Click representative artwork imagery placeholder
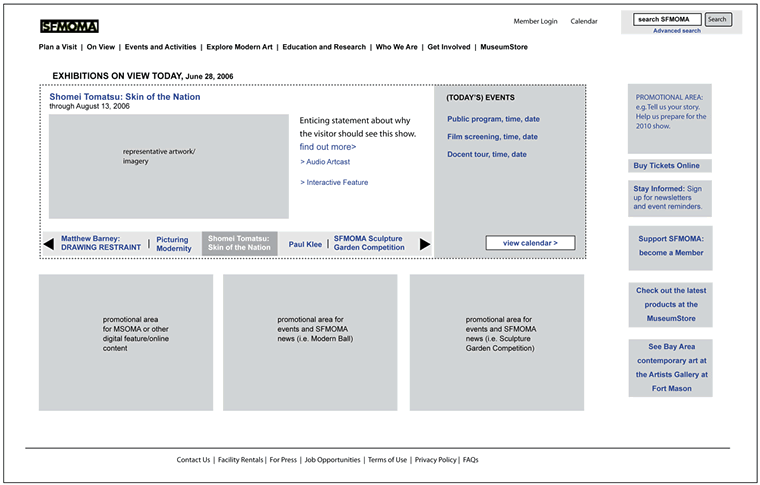This screenshot has width=760, height=485. point(169,167)
